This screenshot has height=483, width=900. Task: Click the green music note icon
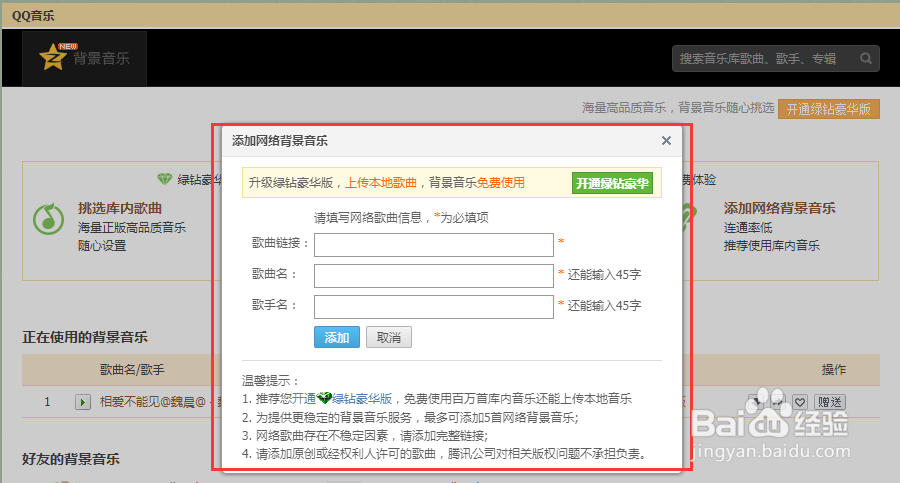point(48,219)
